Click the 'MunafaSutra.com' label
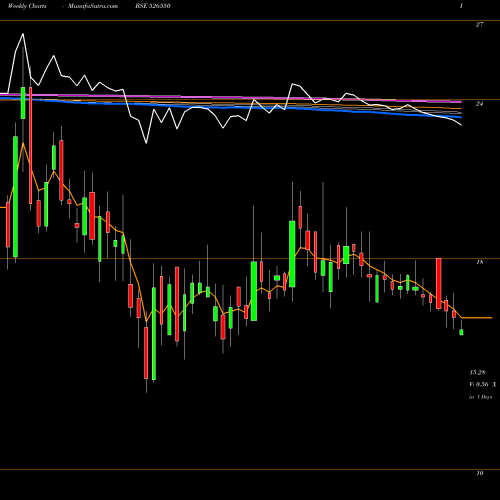Viewport: 500px width, 500px height. [93, 6]
